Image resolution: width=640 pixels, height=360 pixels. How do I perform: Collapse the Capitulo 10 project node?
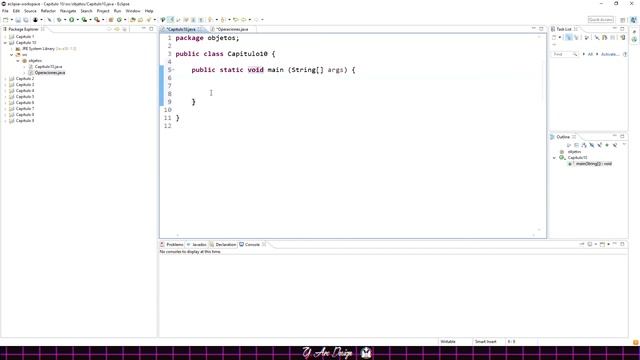click(5, 42)
